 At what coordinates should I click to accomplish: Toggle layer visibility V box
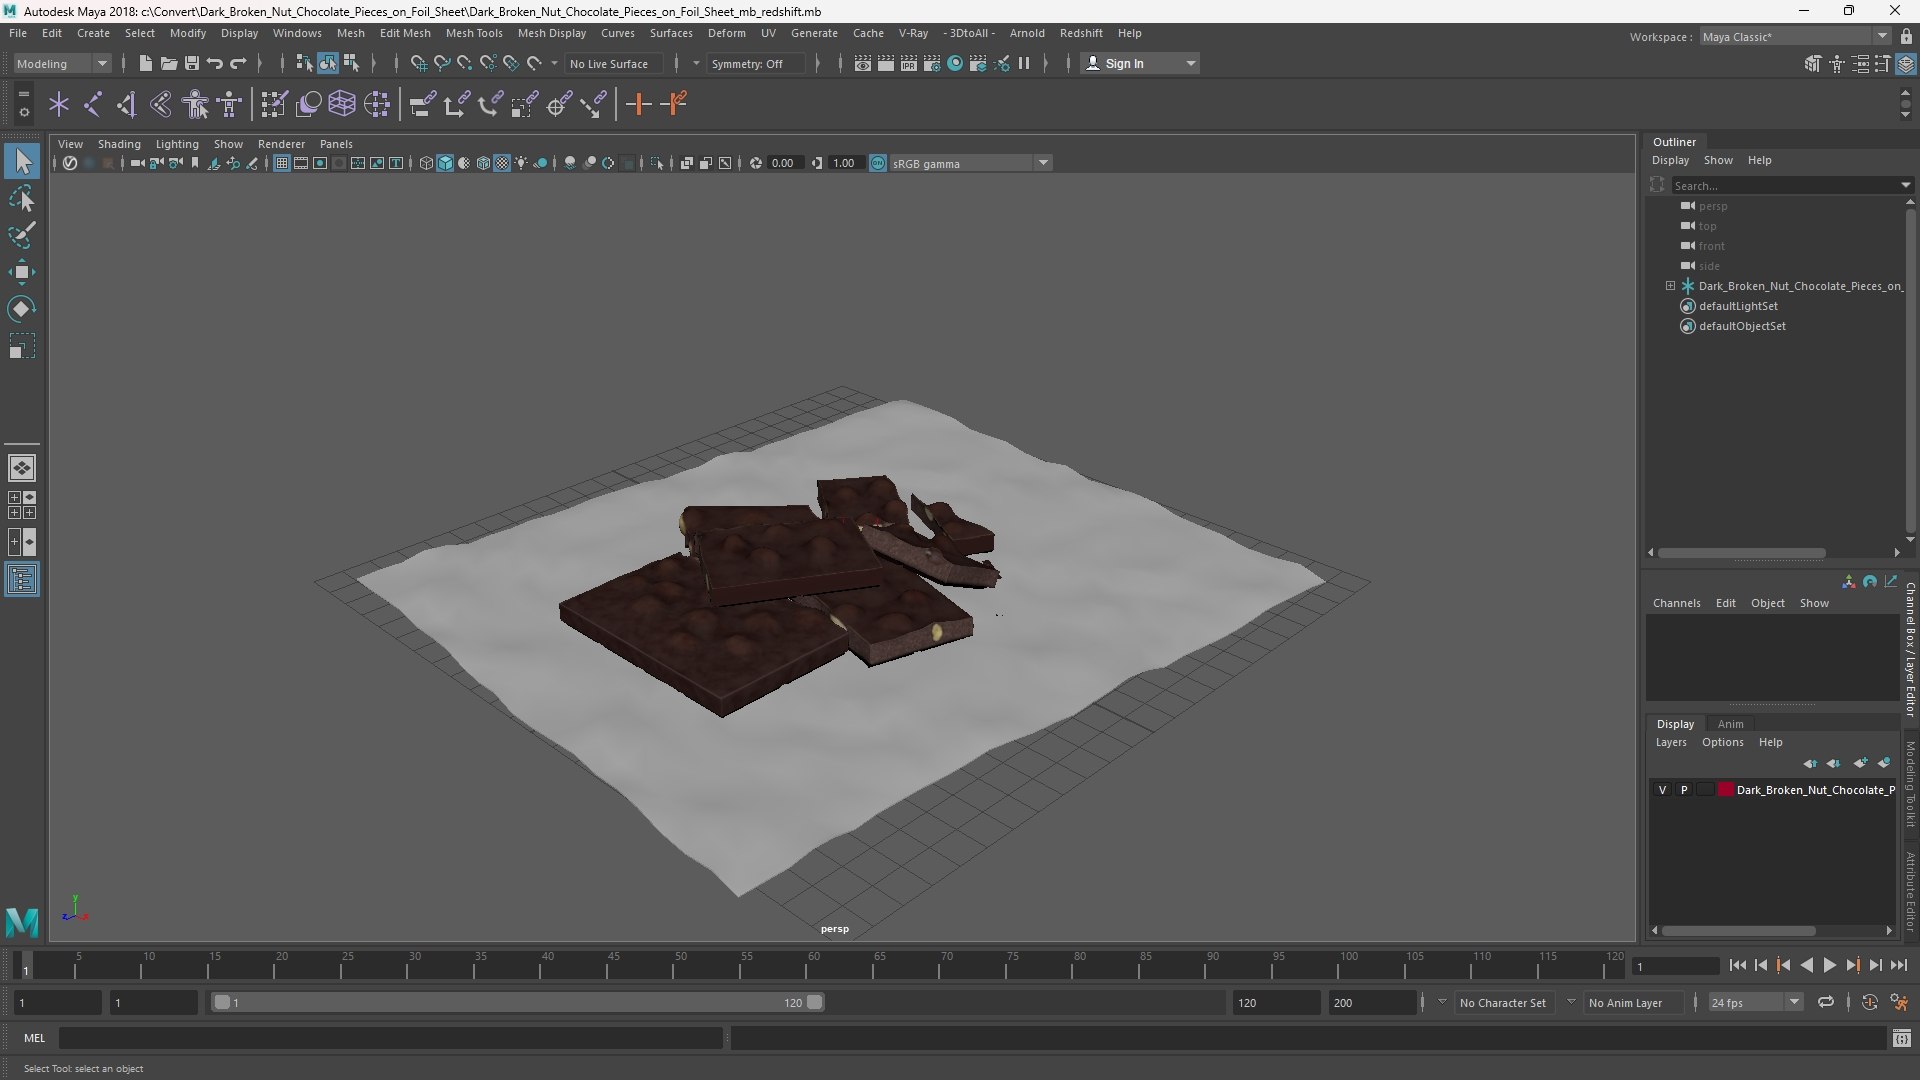[1663, 790]
